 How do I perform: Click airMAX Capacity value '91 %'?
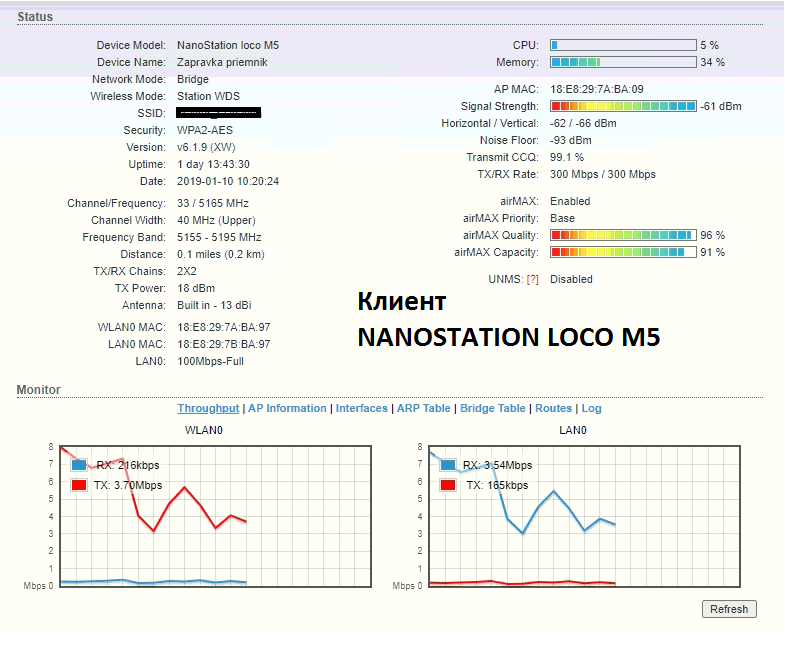point(712,252)
